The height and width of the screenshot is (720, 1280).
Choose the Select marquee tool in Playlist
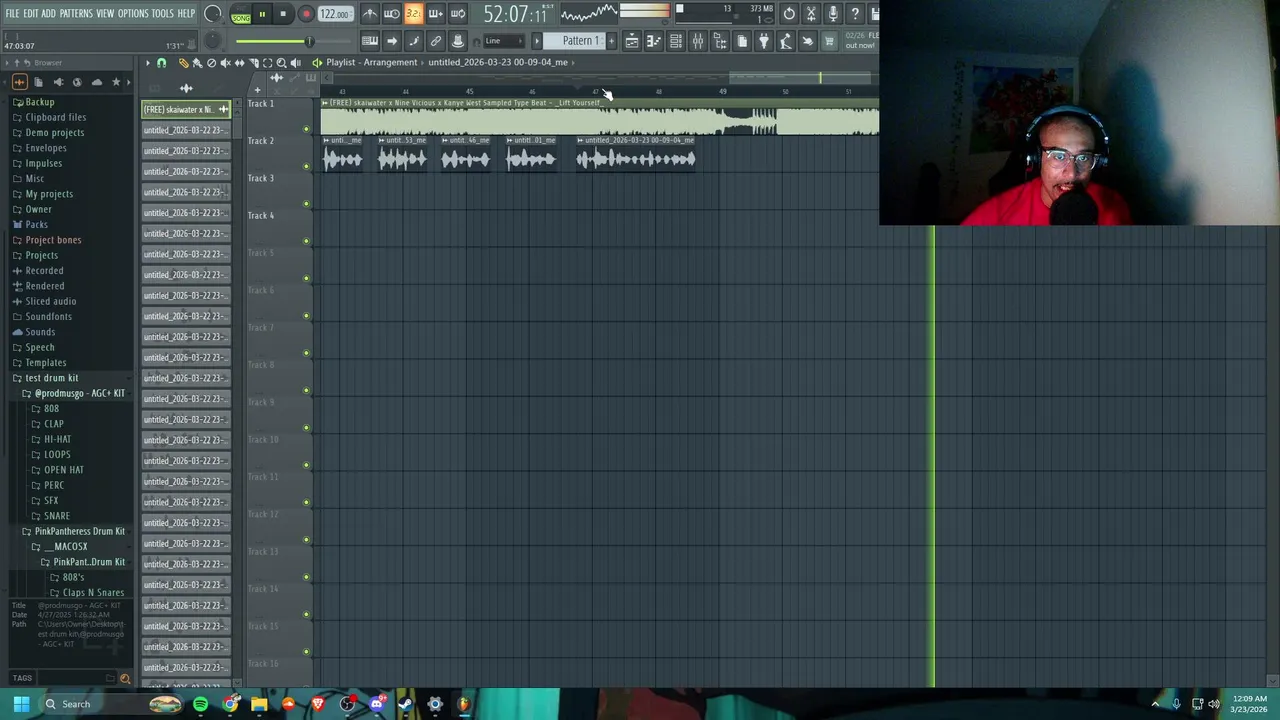(267, 63)
